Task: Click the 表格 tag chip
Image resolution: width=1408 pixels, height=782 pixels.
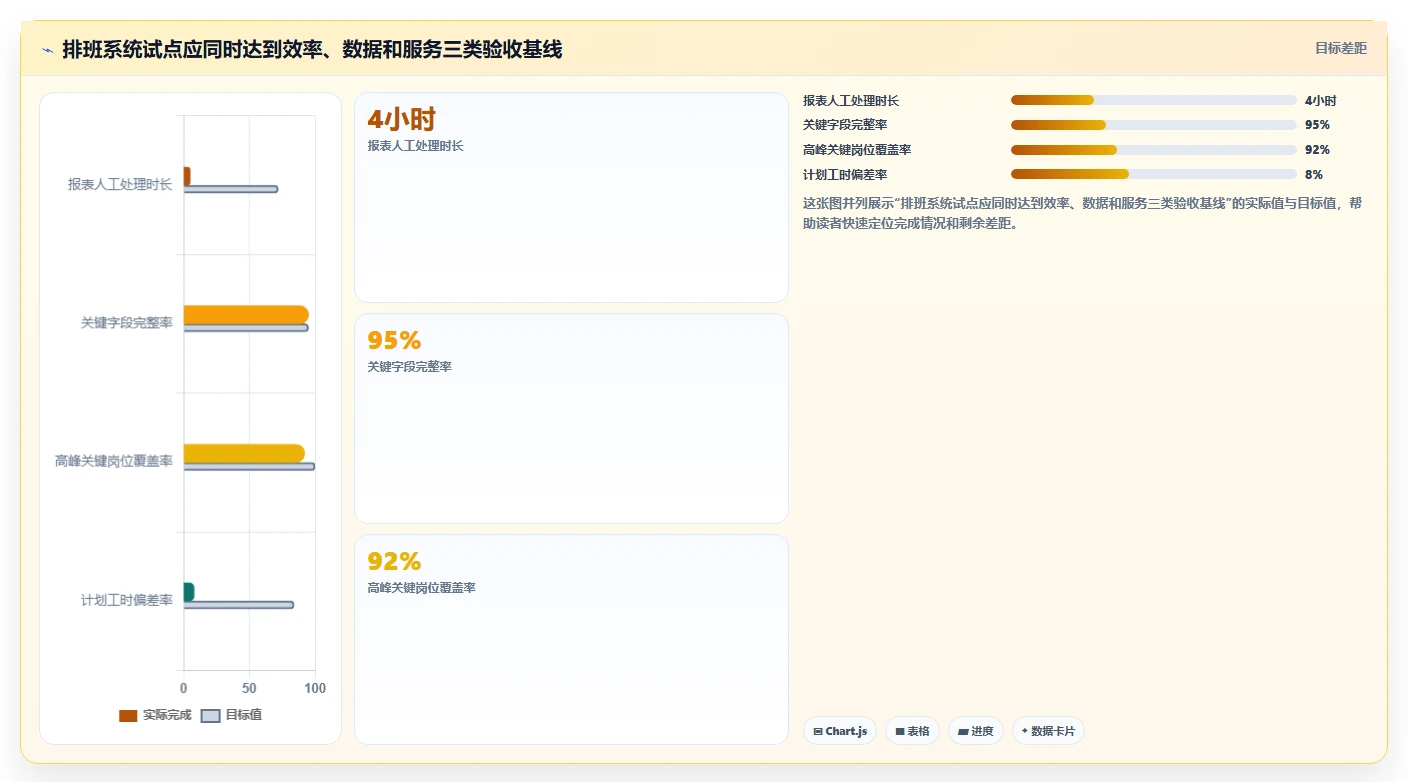Action: pos(912,731)
